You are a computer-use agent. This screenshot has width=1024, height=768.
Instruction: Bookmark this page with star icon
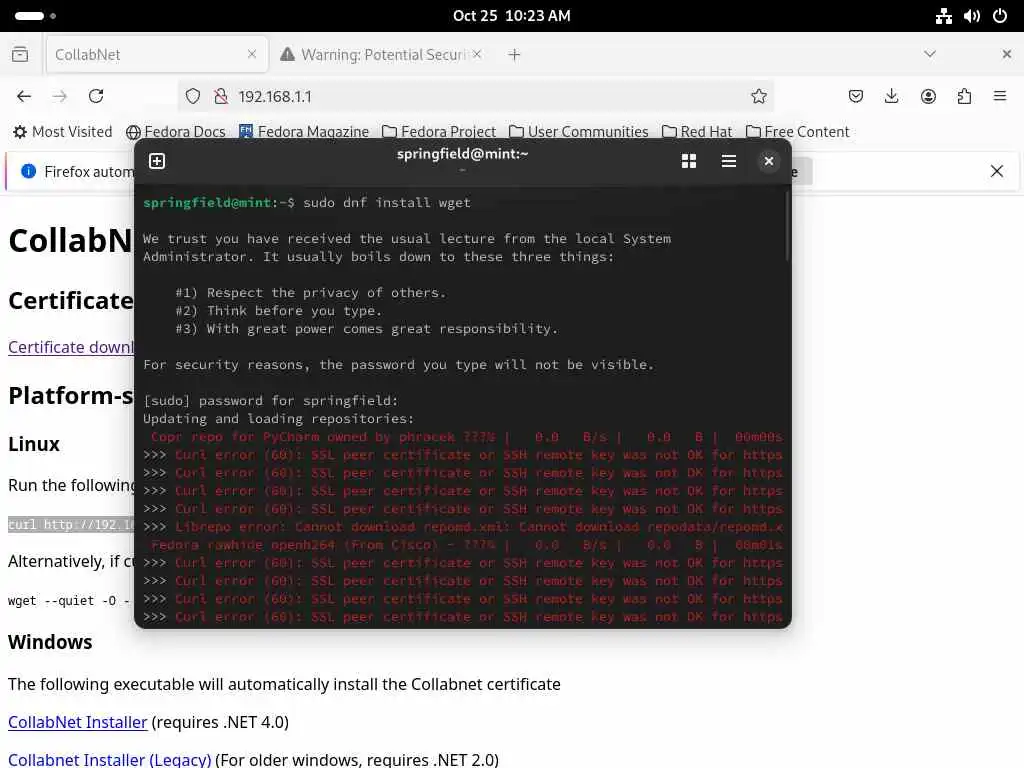pyautogui.click(x=758, y=97)
